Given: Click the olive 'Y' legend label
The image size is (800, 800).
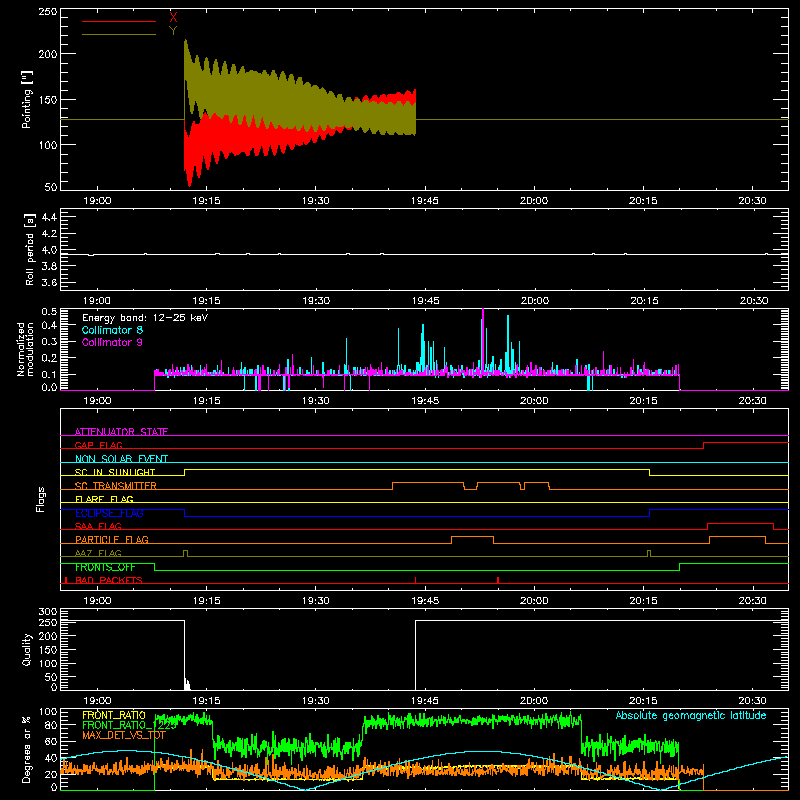Looking at the screenshot, I should (173, 31).
